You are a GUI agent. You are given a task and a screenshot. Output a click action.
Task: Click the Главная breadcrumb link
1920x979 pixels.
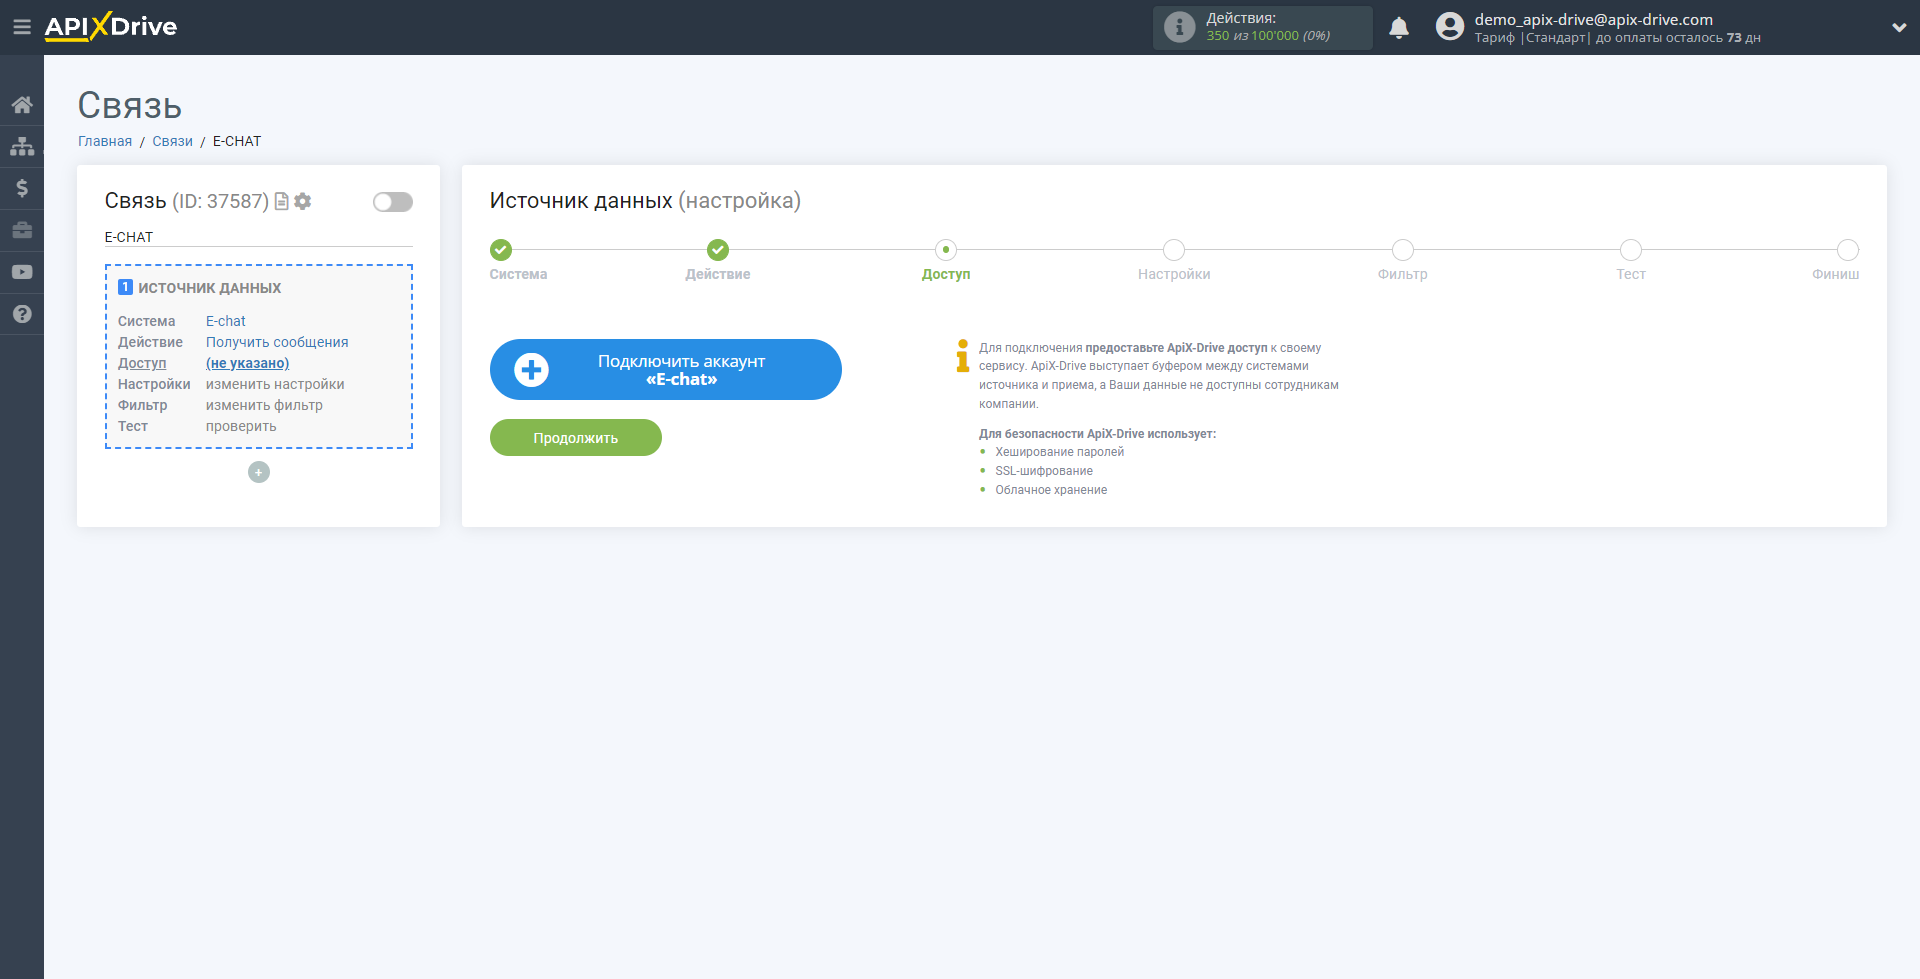pos(105,141)
